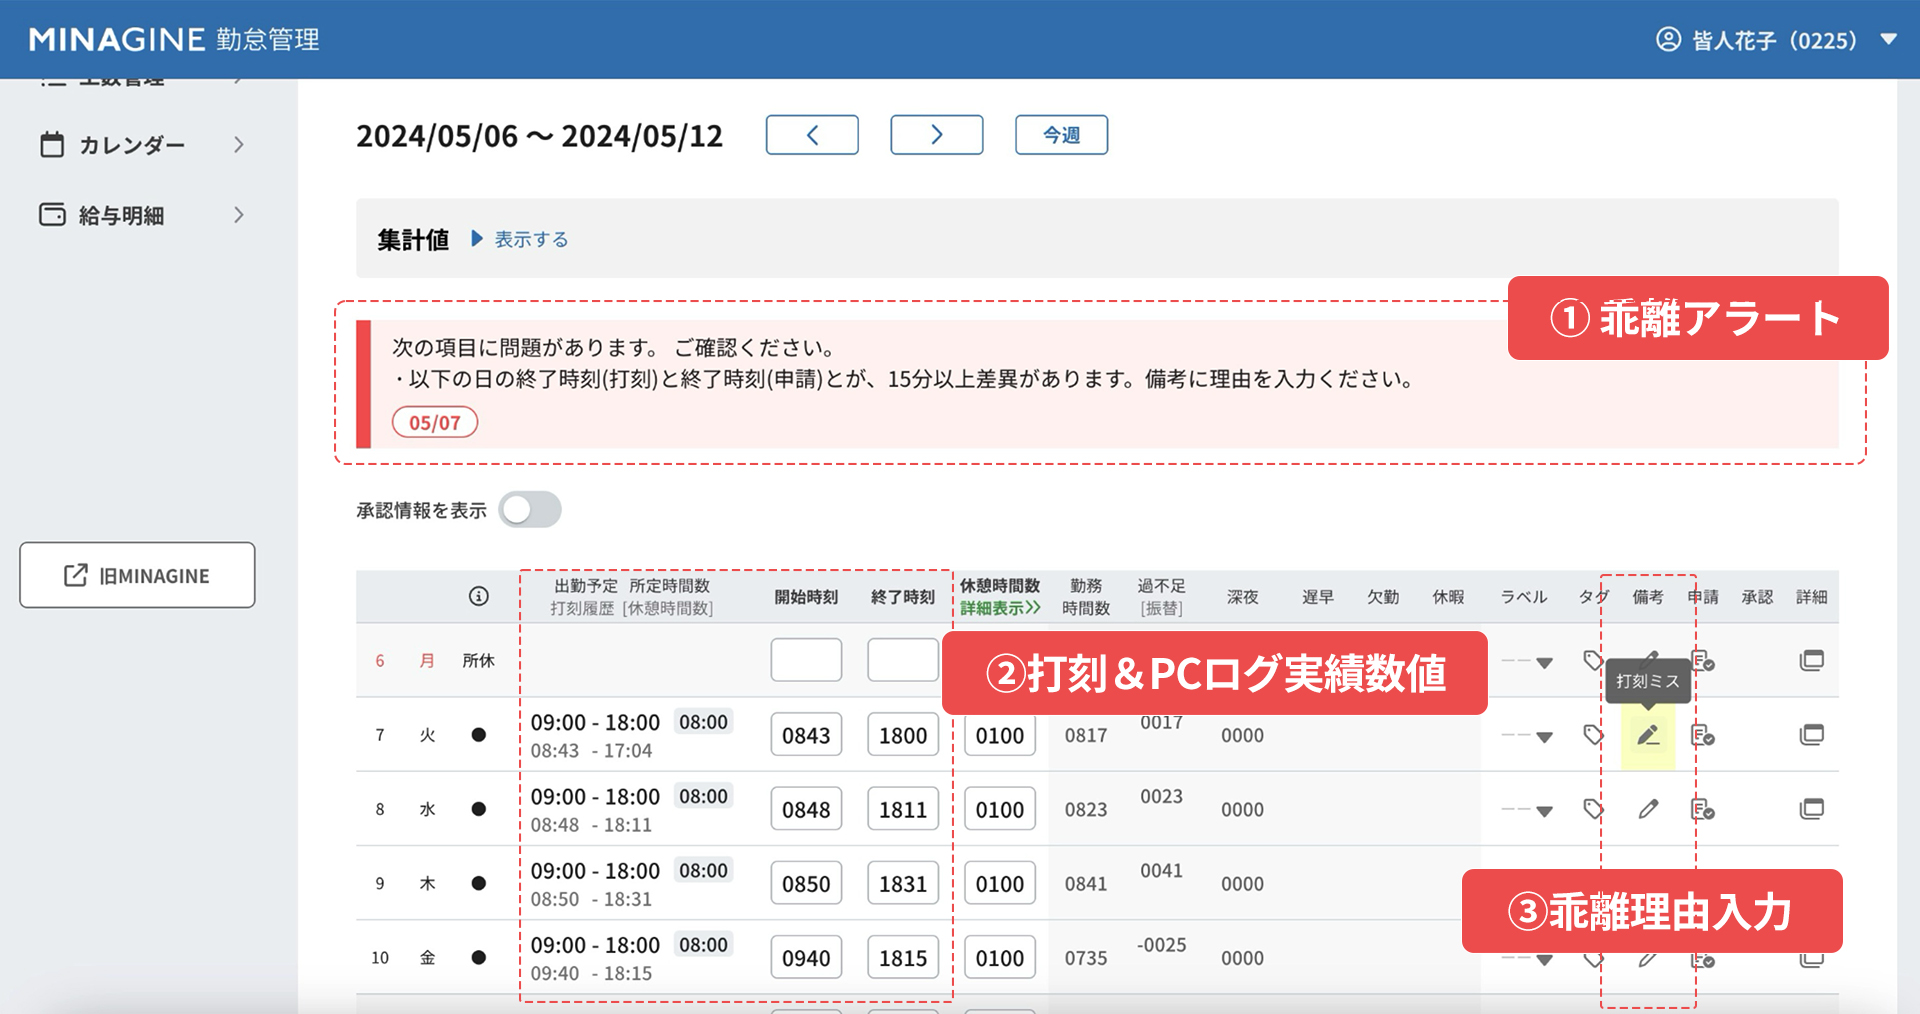Click the info circle icon in table header
1920x1014 pixels.
coord(479,597)
